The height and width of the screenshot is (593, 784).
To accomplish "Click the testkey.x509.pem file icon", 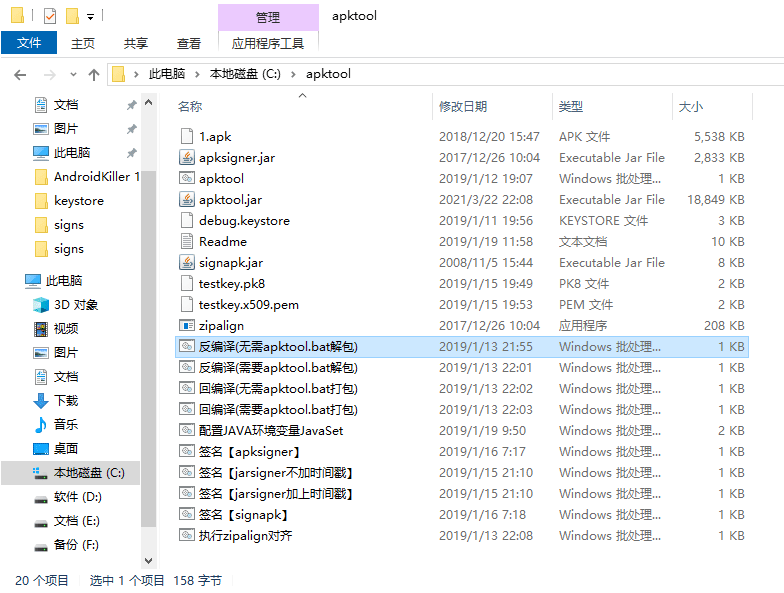I will tap(186, 304).
